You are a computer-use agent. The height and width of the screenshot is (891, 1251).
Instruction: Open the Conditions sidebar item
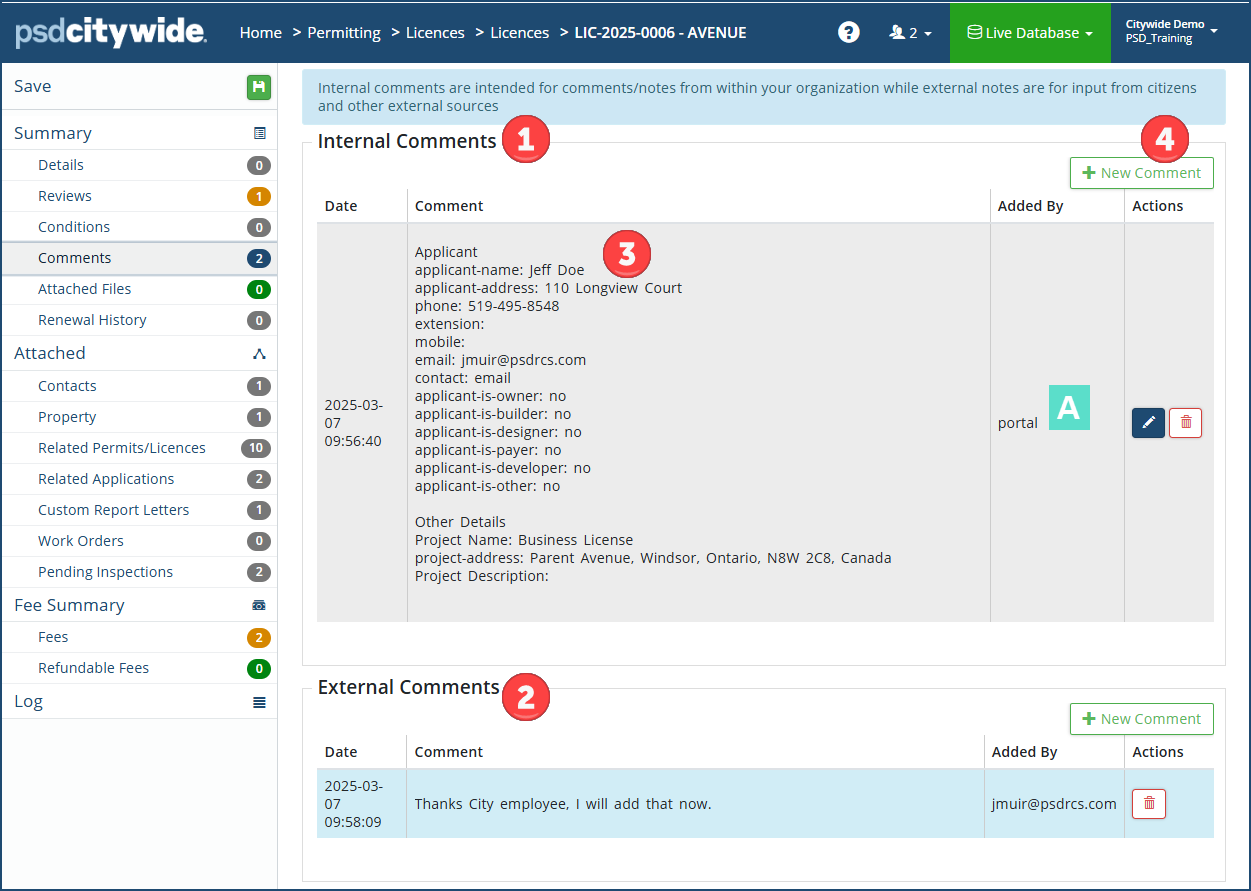[139, 227]
